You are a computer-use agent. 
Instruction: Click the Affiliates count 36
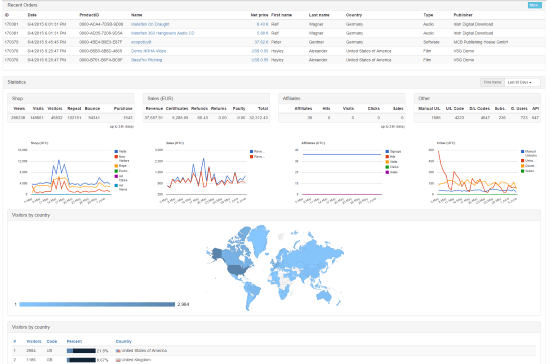pos(310,118)
